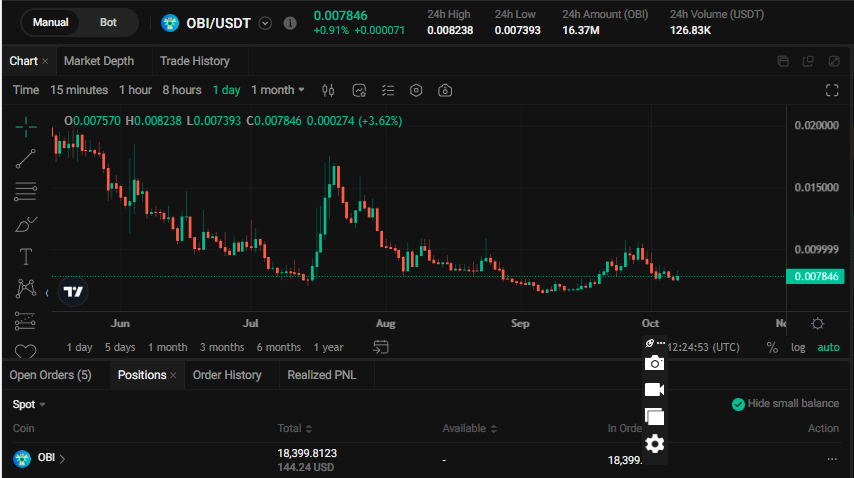Open the indicators chart icon
854x478 pixels.
click(359, 90)
